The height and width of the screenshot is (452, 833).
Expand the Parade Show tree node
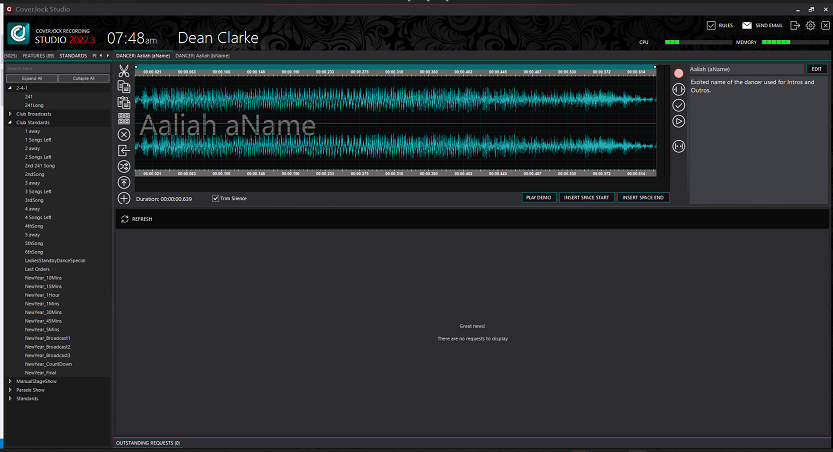click(x=10, y=390)
